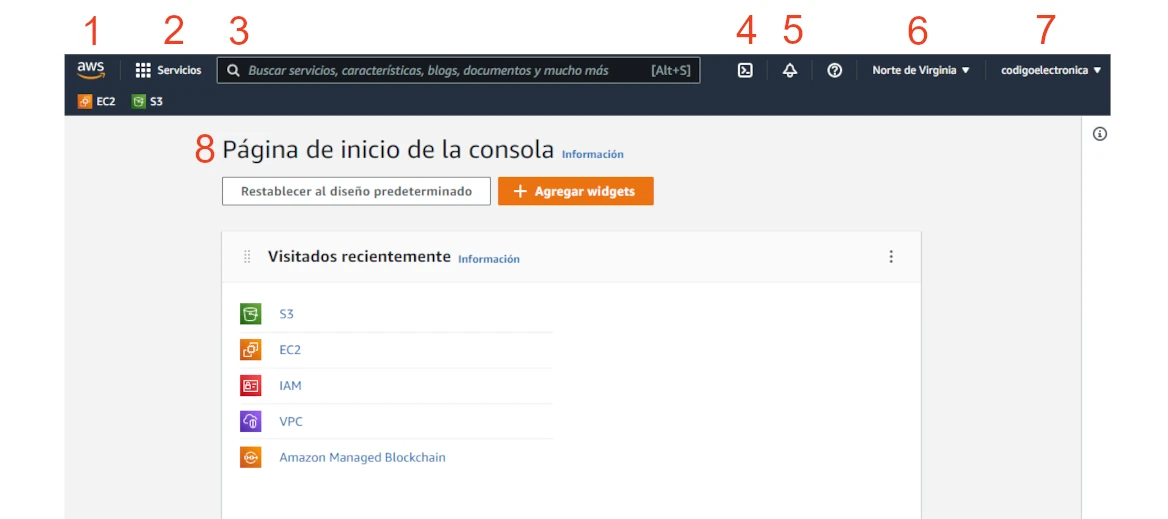The width and height of the screenshot is (1168, 519).
Task: Click Información link beside page title
Action: 593,155
